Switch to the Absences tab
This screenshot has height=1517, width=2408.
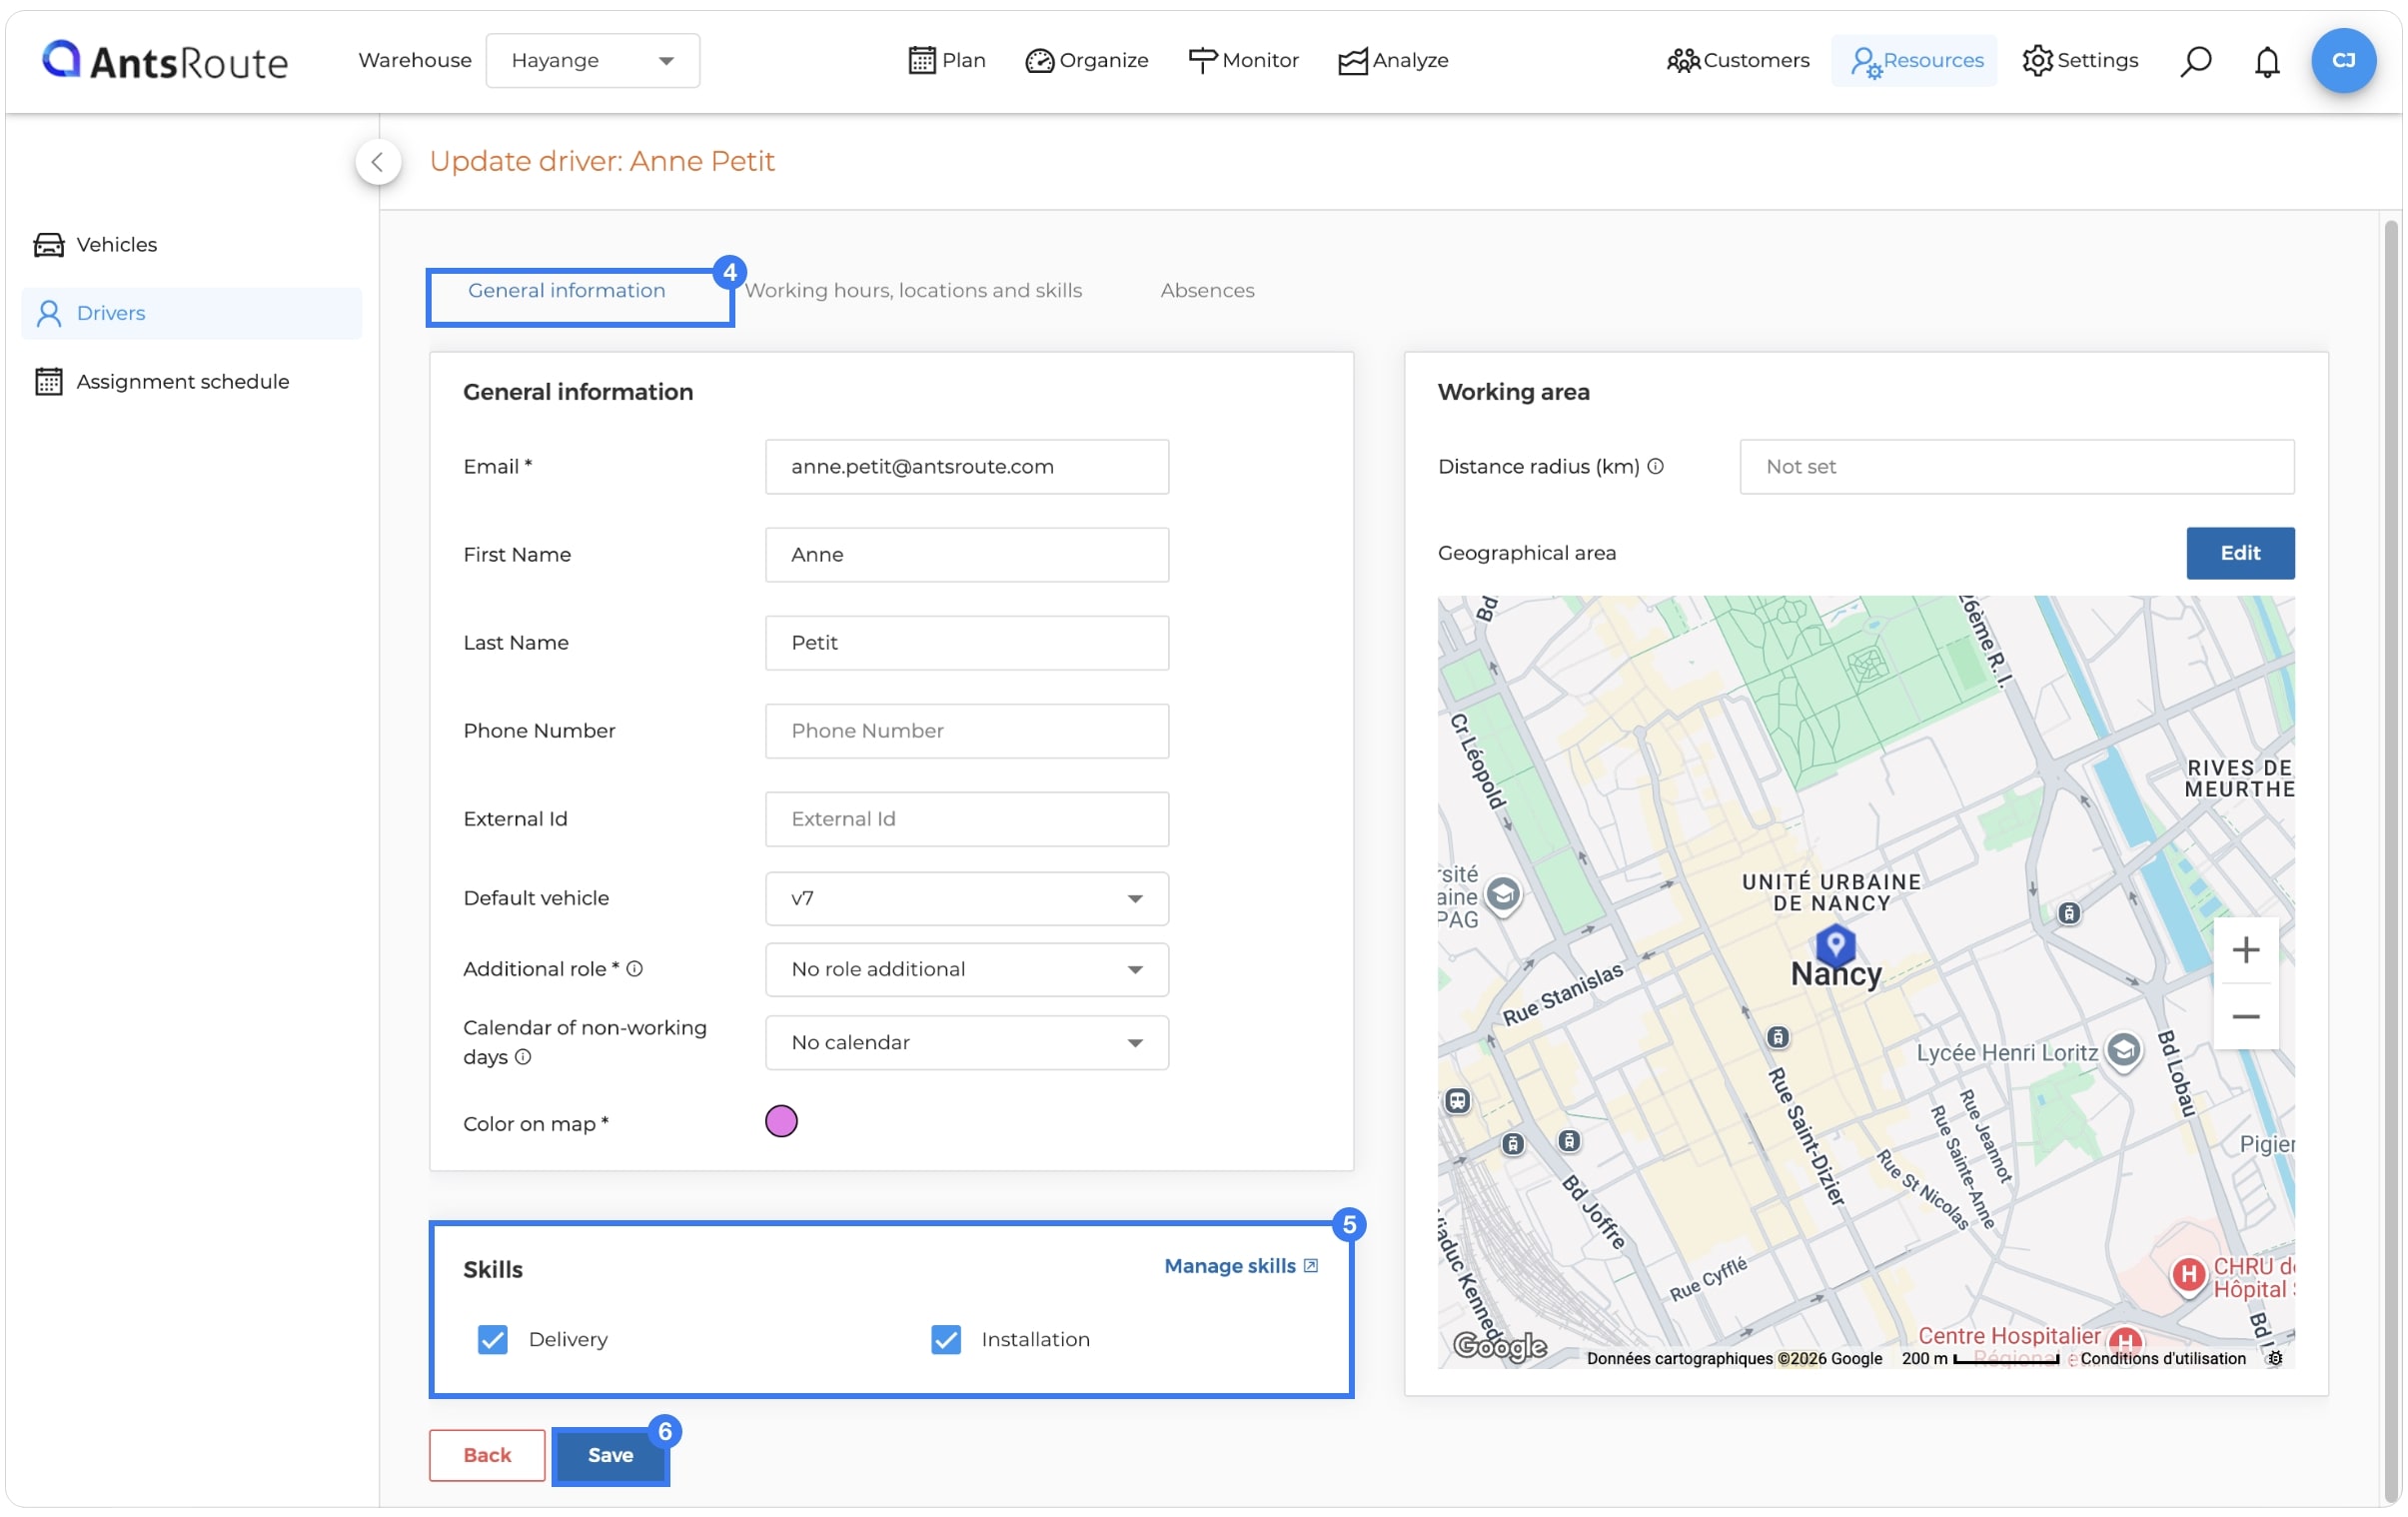(x=1207, y=291)
